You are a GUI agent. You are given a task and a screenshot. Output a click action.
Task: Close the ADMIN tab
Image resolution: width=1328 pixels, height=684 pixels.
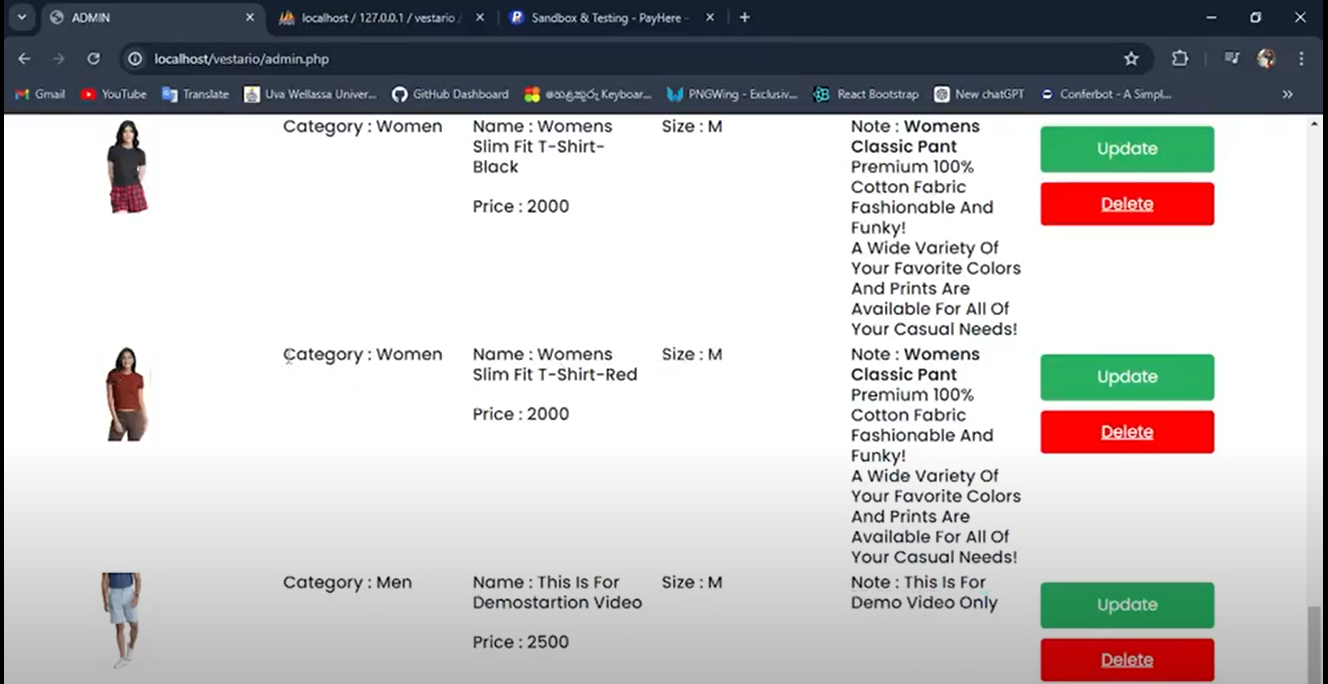(x=250, y=18)
